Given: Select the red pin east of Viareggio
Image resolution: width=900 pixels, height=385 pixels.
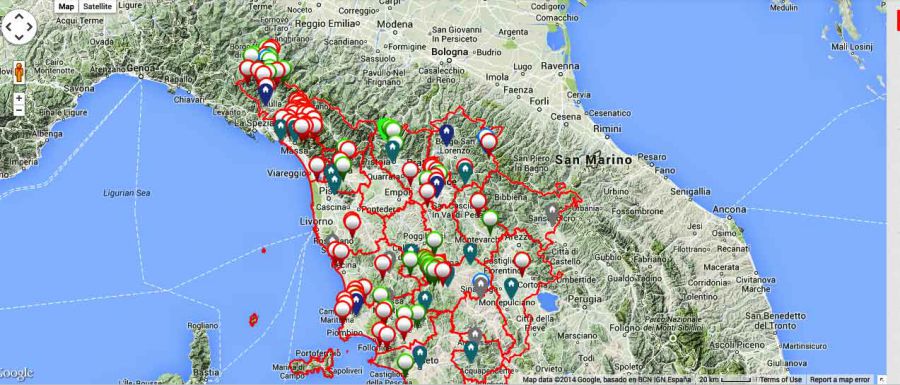Looking at the screenshot, I should pos(317,168).
